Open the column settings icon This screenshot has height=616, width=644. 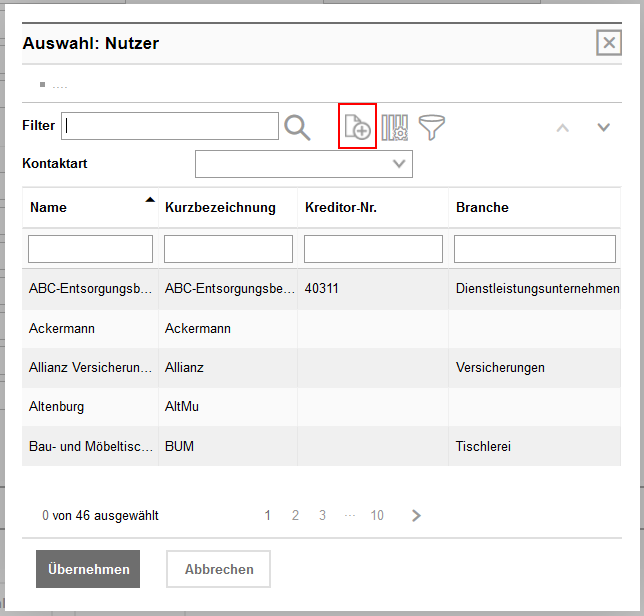point(395,127)
